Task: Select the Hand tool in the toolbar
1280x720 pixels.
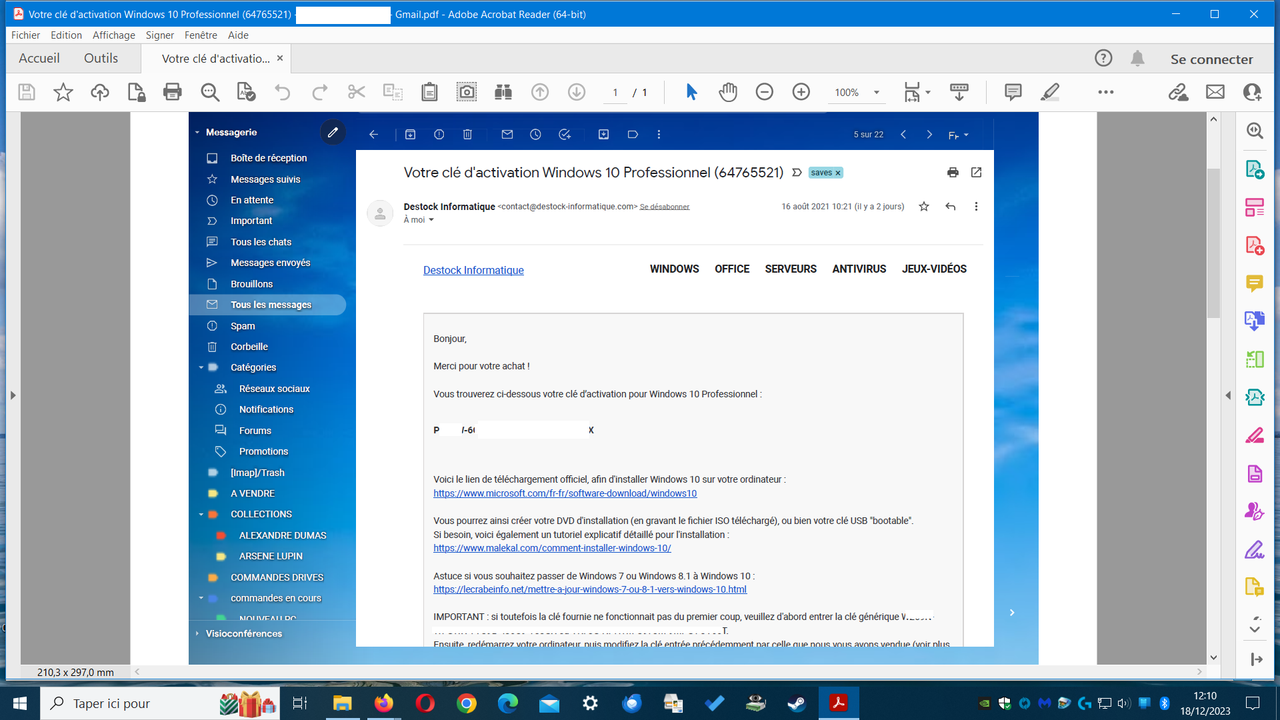Action: pos(727,91)
